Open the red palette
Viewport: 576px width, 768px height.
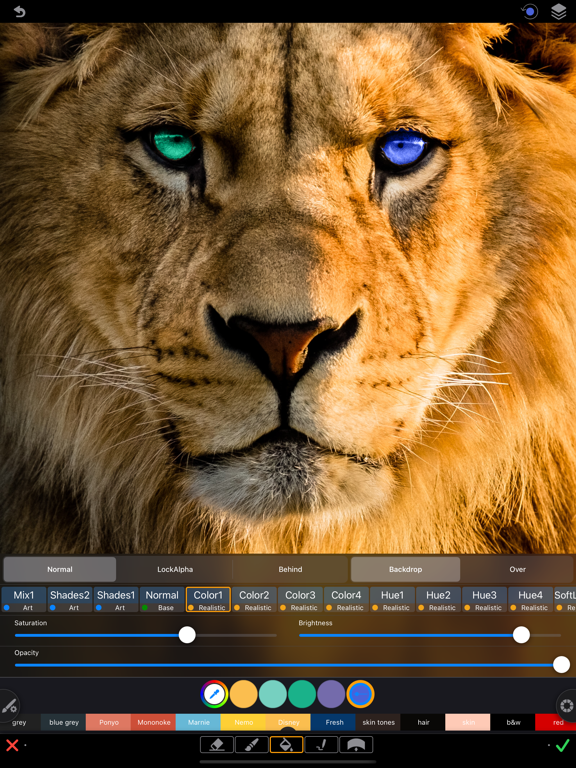(556, 722)
